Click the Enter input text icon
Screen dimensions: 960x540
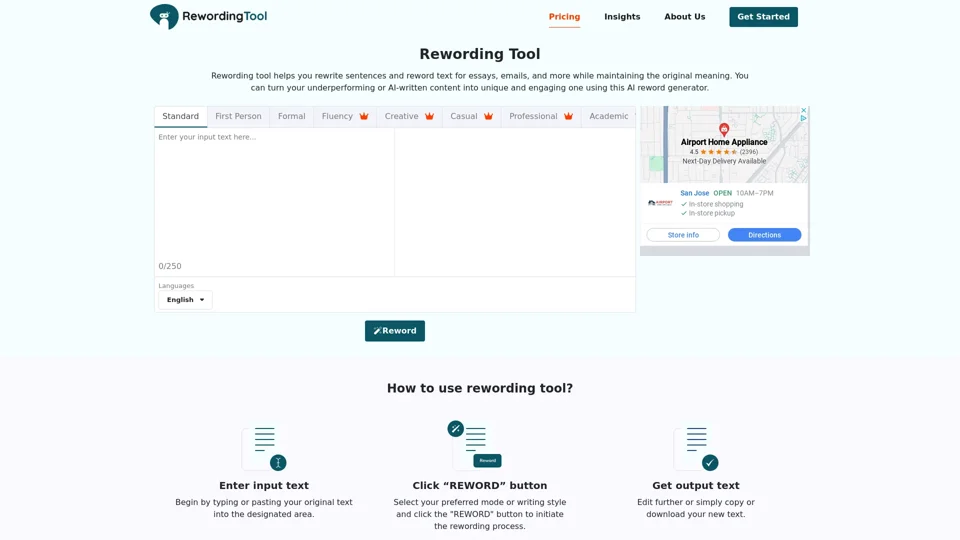[x=264, y=448]
